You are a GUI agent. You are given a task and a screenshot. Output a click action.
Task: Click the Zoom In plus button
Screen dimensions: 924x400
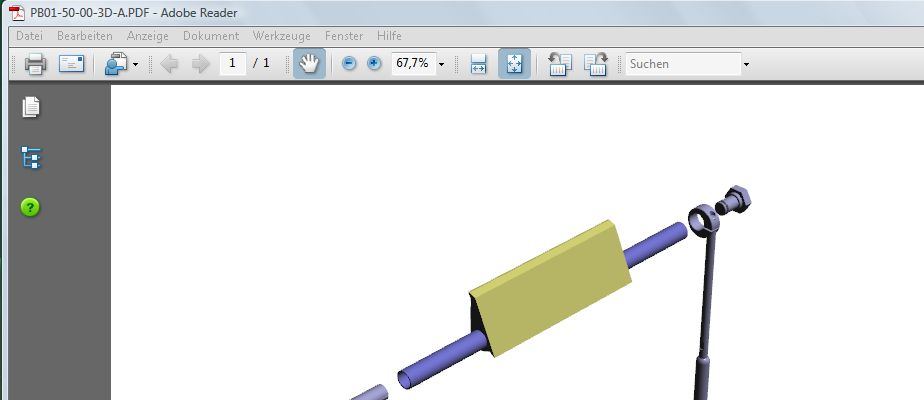click(374, 63)
